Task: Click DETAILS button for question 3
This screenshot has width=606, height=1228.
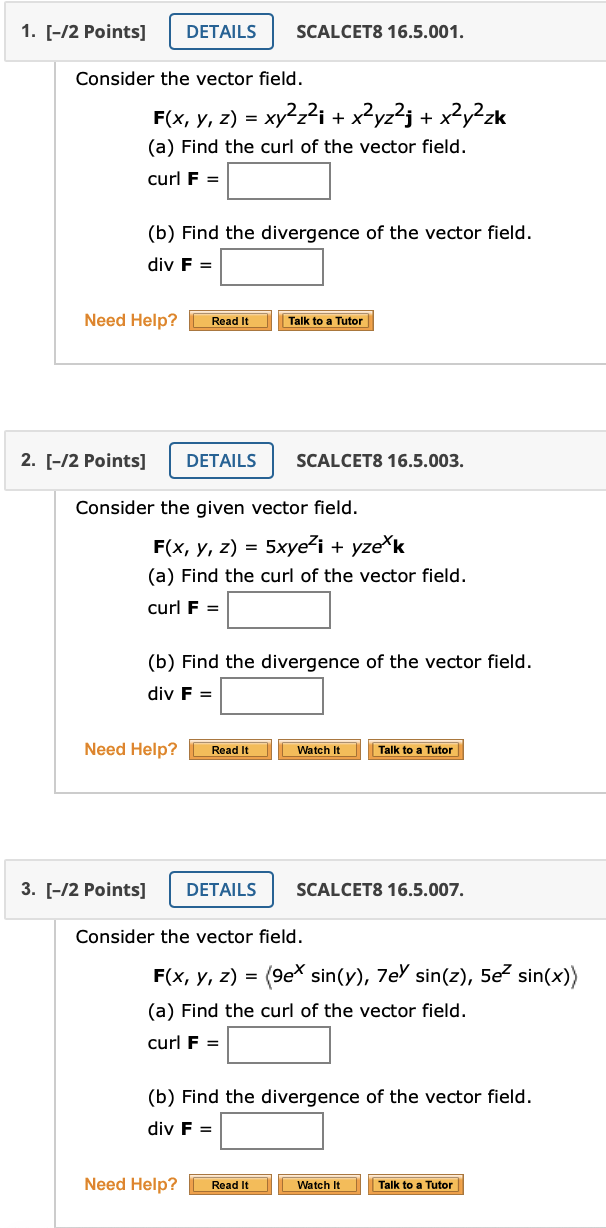Action: point(221,889)
